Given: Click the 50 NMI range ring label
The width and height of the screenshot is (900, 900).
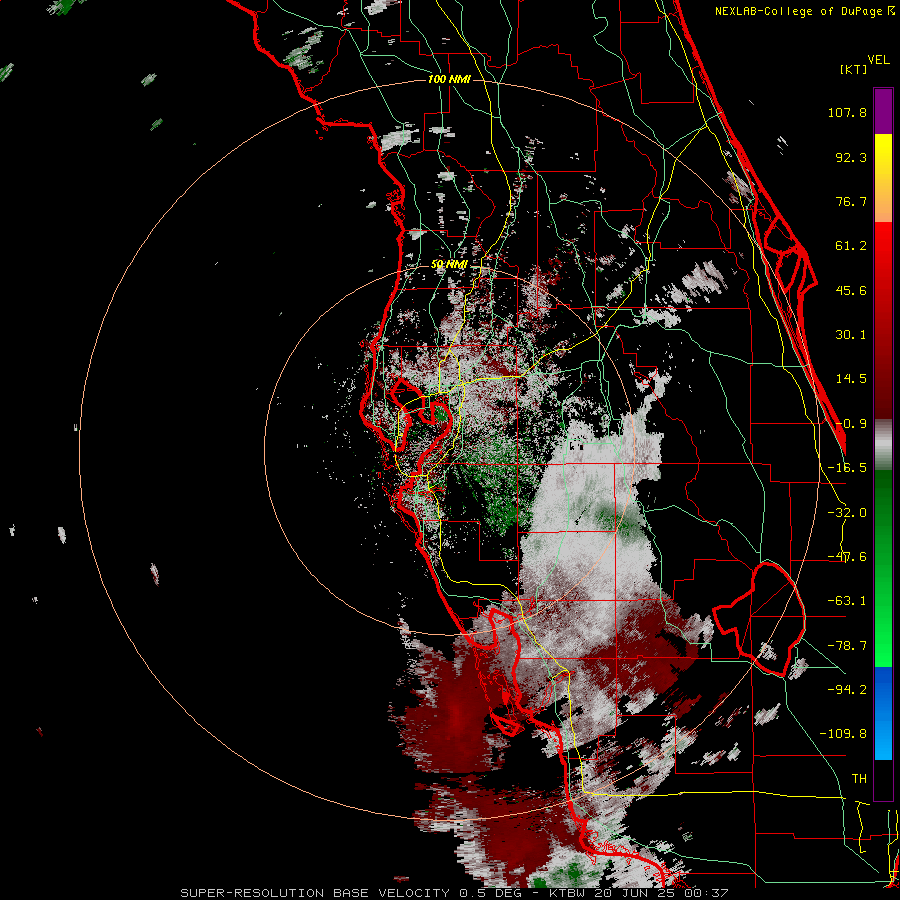Looking at the screenshot, I should (x=449, y=264).
